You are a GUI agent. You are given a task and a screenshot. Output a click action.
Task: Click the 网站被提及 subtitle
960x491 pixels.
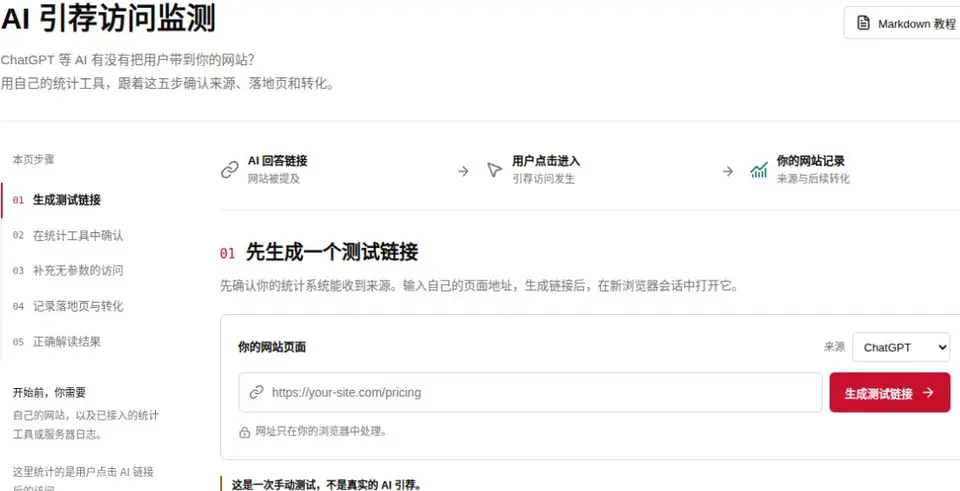point(274,179)
